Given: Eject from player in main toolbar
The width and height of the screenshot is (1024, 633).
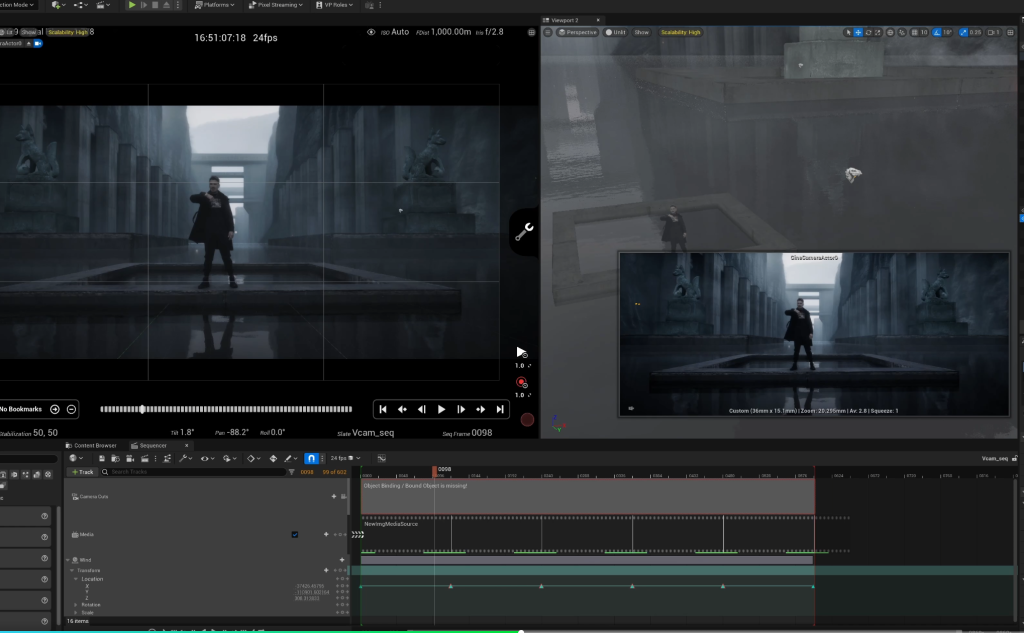Looking at the screenshot, I should point(166,5).
